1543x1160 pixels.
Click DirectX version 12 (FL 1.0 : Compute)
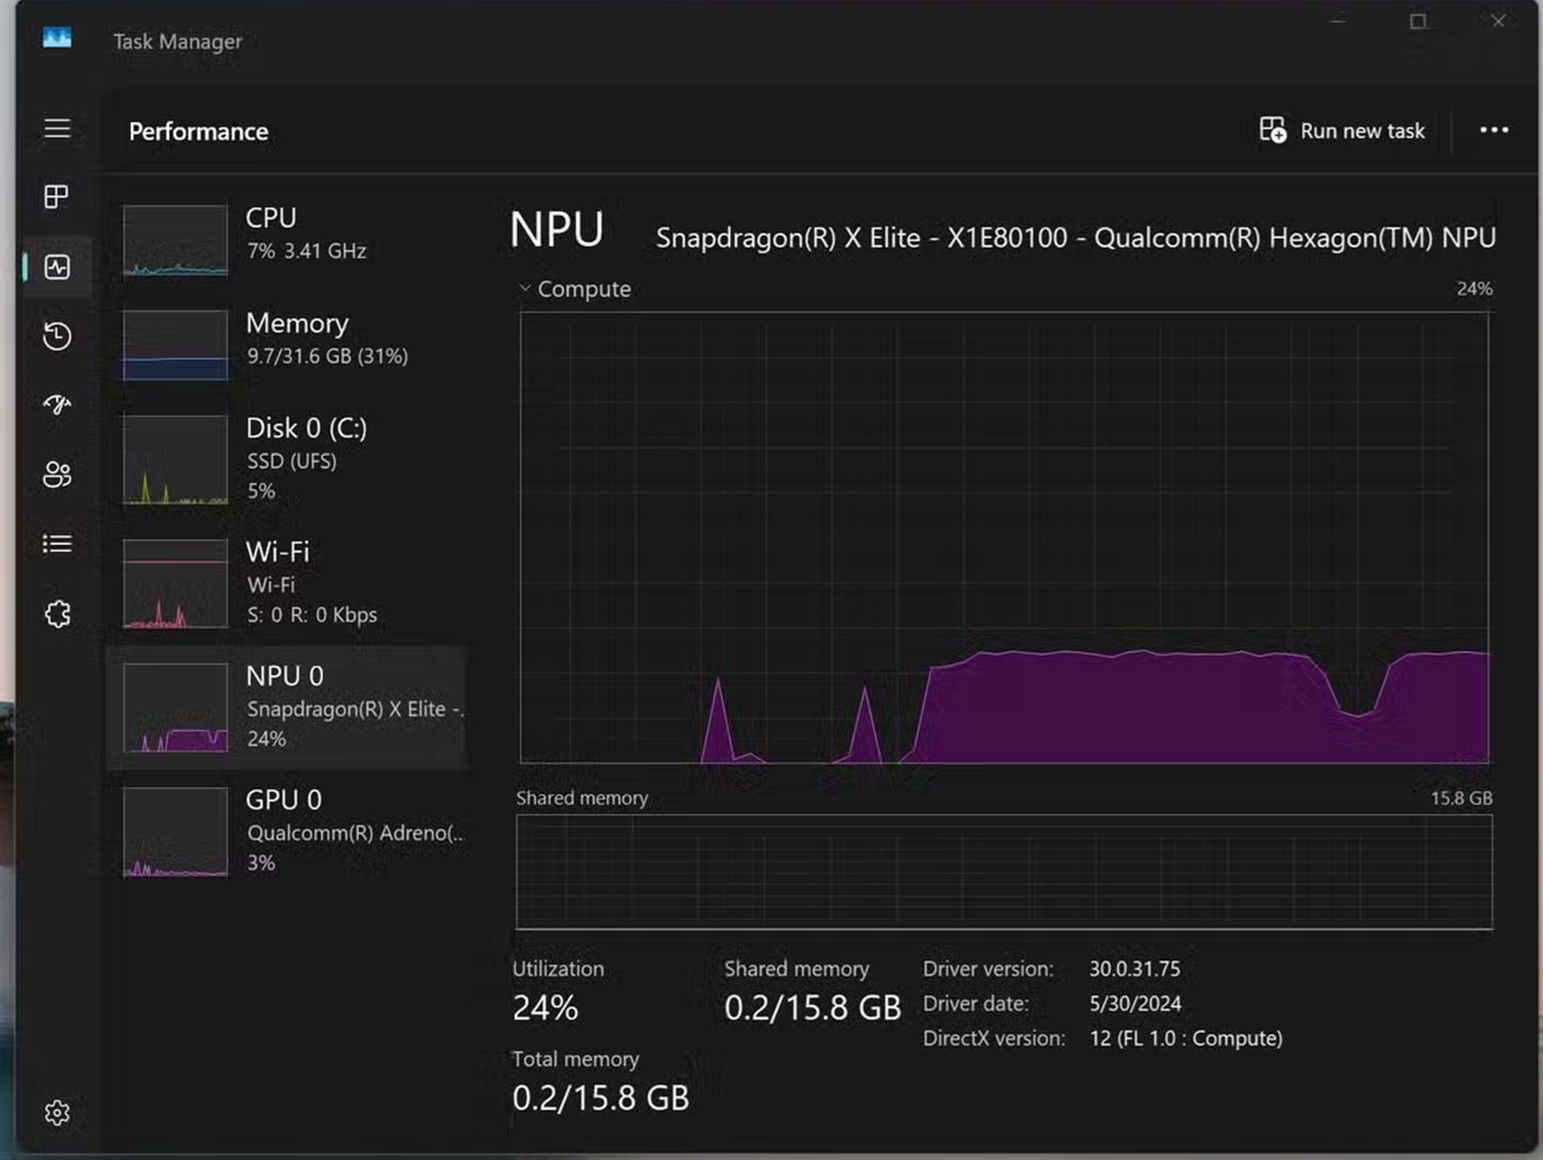(x=1186, y=1038)
